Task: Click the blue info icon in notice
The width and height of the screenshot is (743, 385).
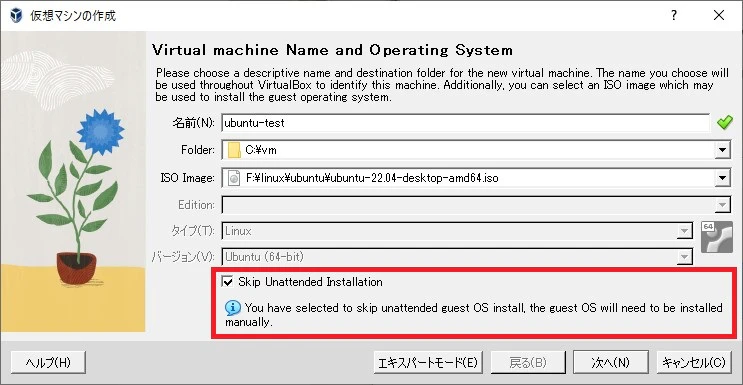Action: coord(233,308)
